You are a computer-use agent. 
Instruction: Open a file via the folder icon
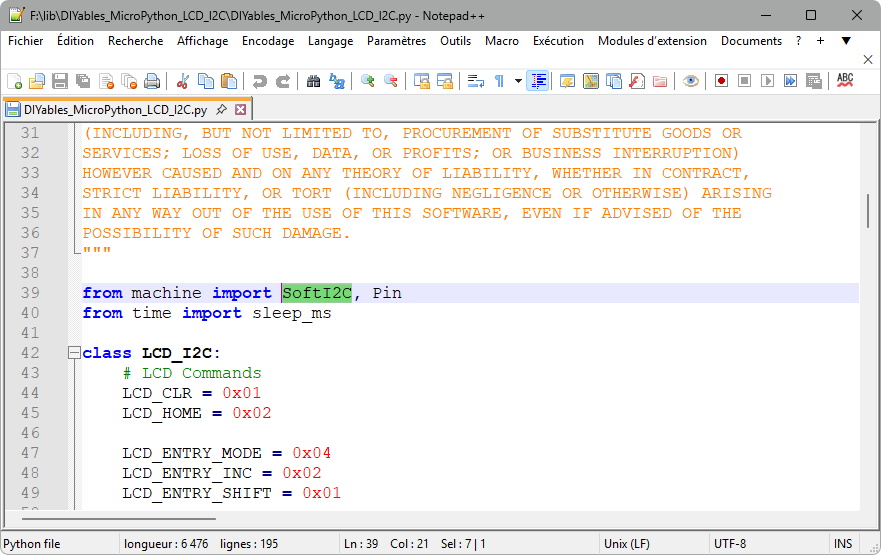[37, 81]
